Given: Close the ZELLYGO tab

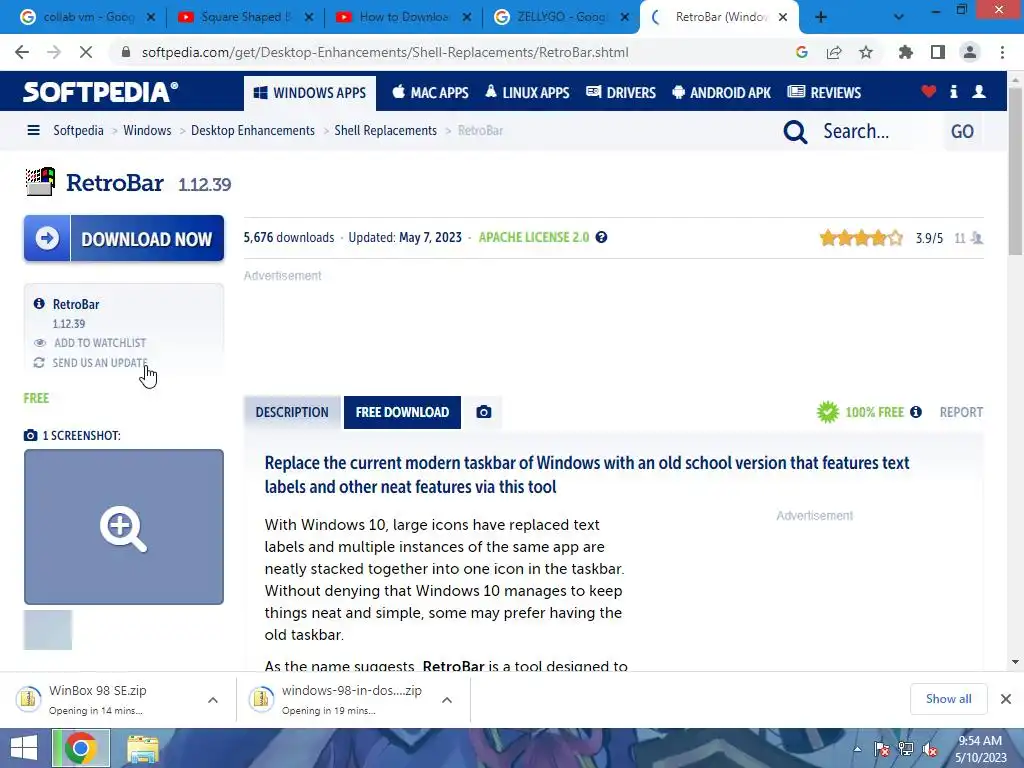Looking at the screenshot, I should [x=624, y=17].
